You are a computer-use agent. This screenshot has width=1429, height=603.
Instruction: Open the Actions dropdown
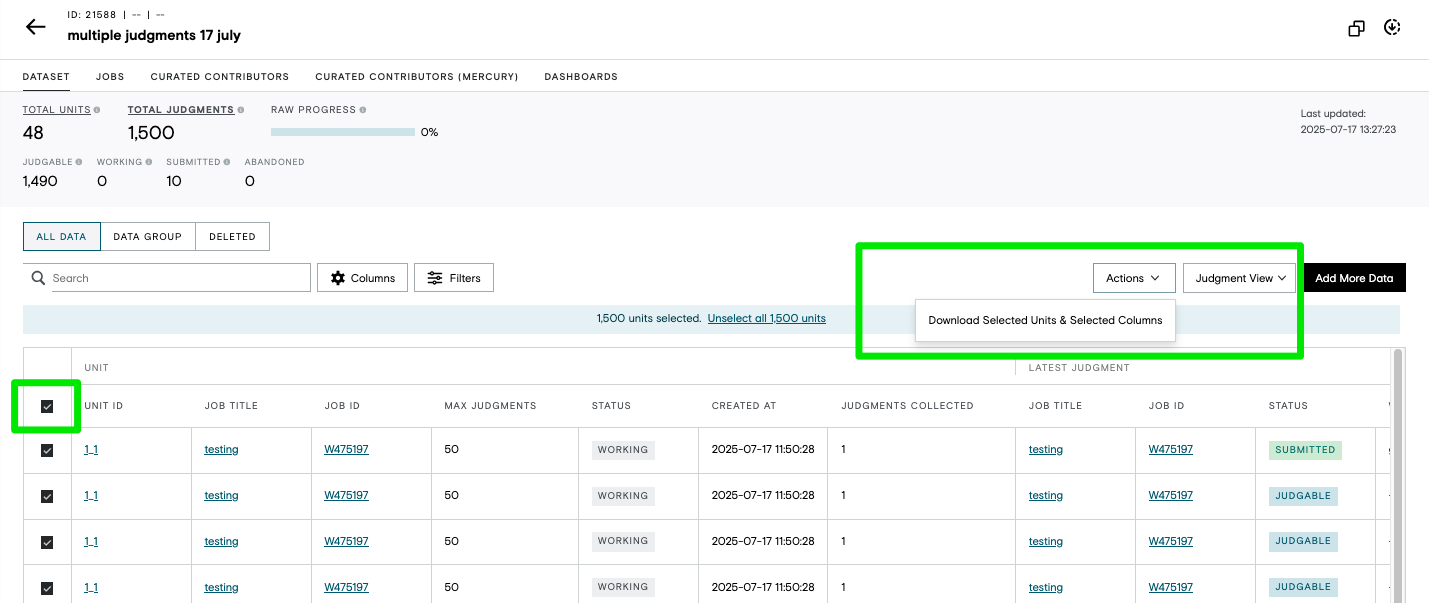[x=1133, y=278]
